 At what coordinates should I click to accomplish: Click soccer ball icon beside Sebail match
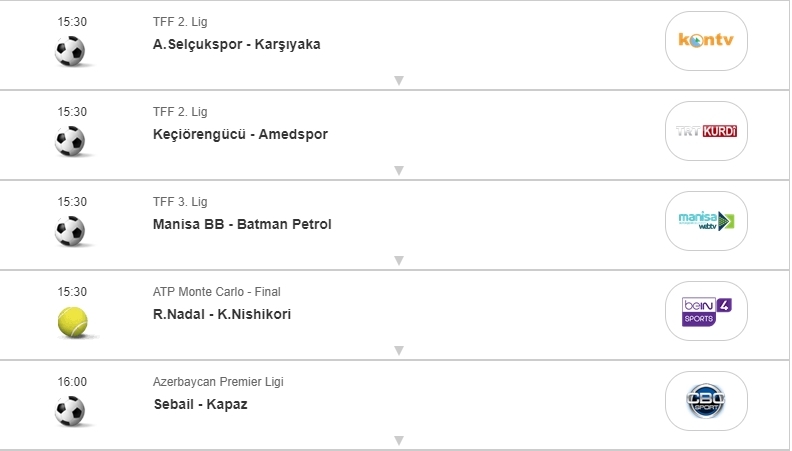point(70,411)
